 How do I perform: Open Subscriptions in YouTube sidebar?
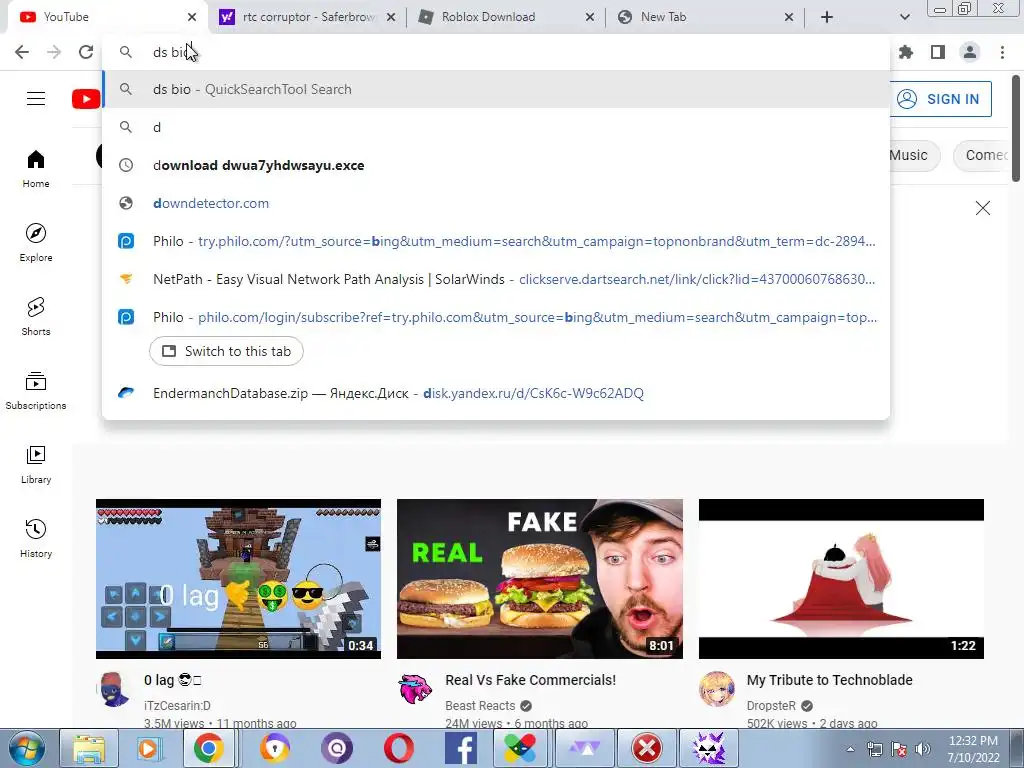(x=36, y=390)
